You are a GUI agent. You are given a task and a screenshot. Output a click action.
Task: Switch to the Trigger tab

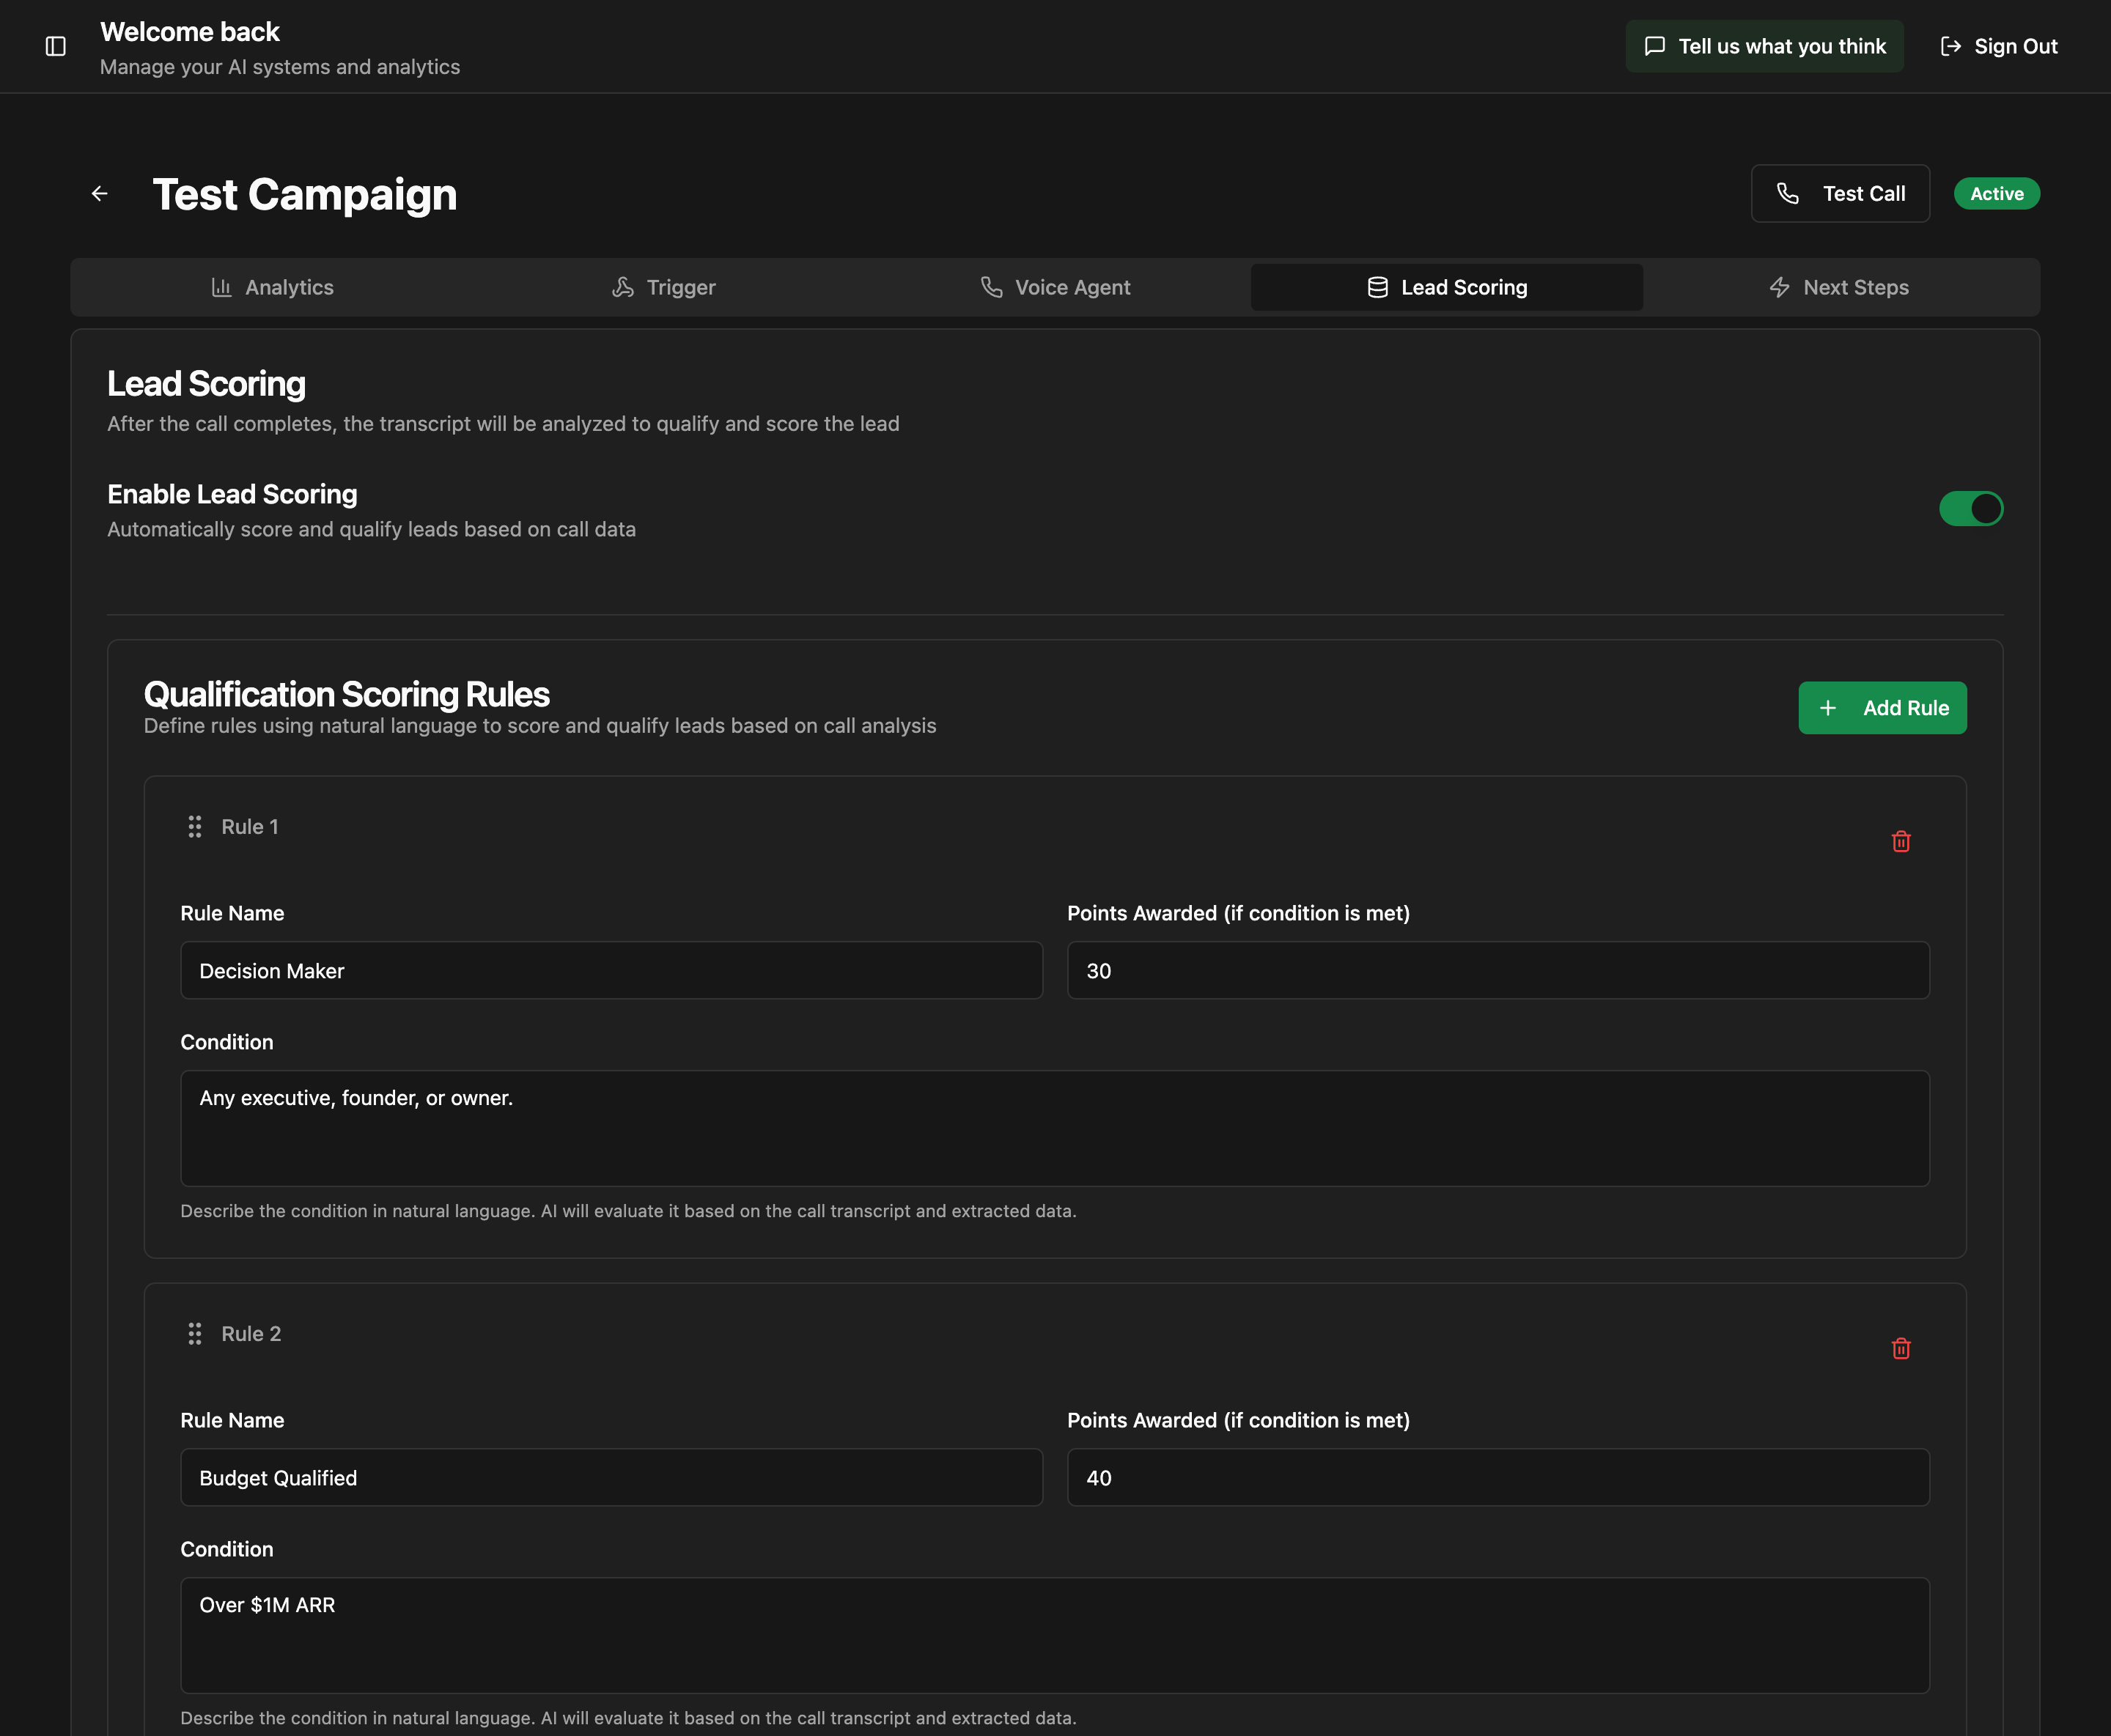pos(664,287)
